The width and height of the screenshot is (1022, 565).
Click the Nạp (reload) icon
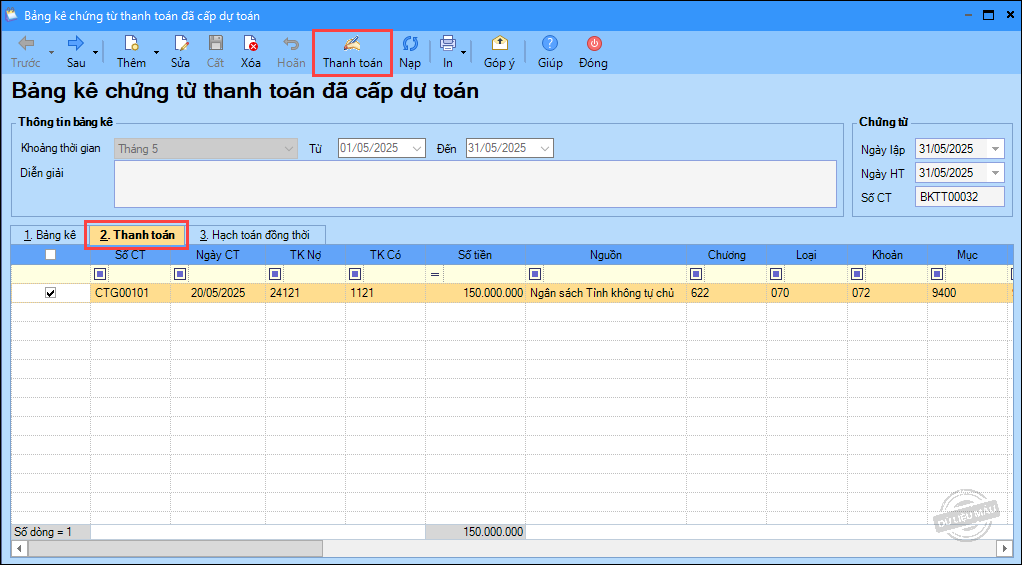(x=410, y=44)
